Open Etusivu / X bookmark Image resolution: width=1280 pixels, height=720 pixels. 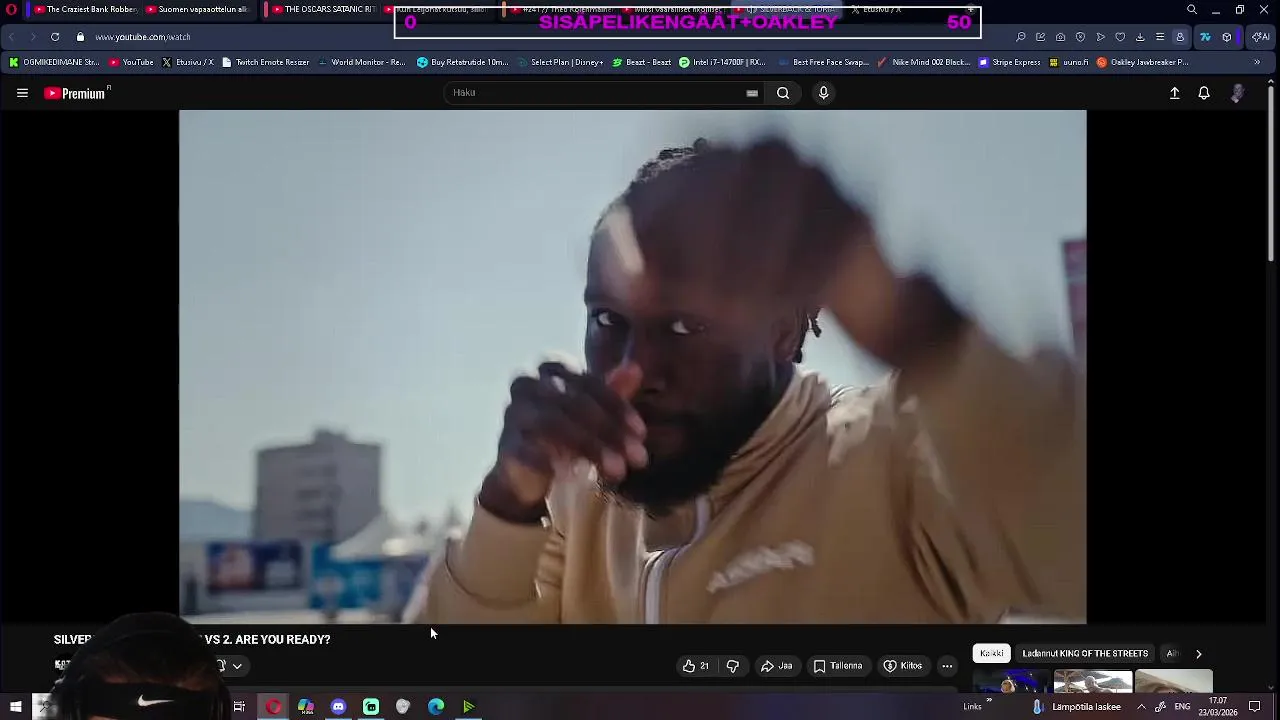[188, 62]
